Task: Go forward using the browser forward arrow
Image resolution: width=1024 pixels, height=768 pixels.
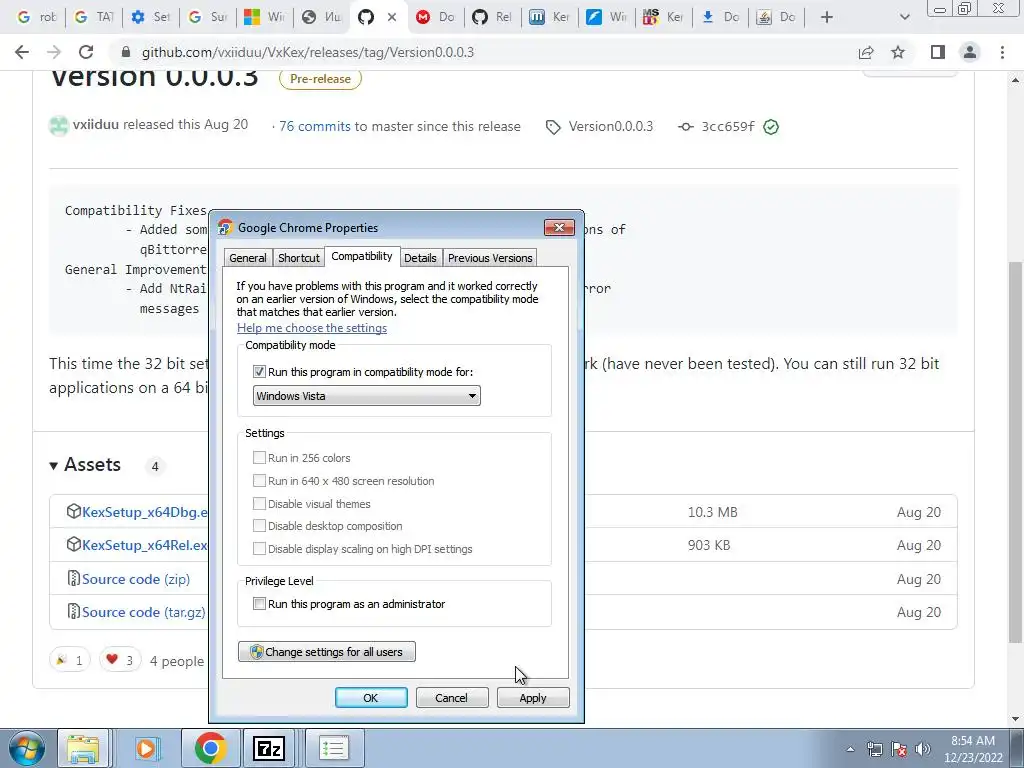Action: tap(54, 52)
